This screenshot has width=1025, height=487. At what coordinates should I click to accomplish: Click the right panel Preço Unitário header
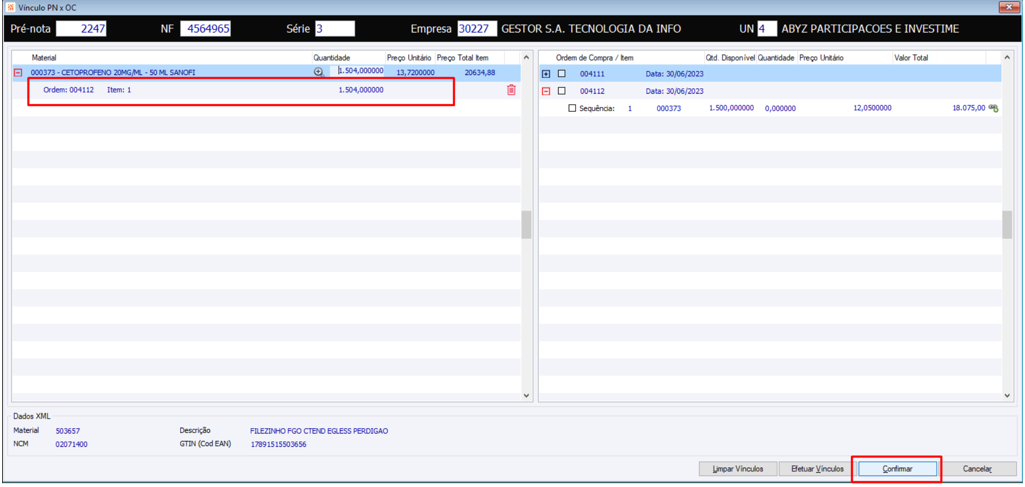pos(821,58)
